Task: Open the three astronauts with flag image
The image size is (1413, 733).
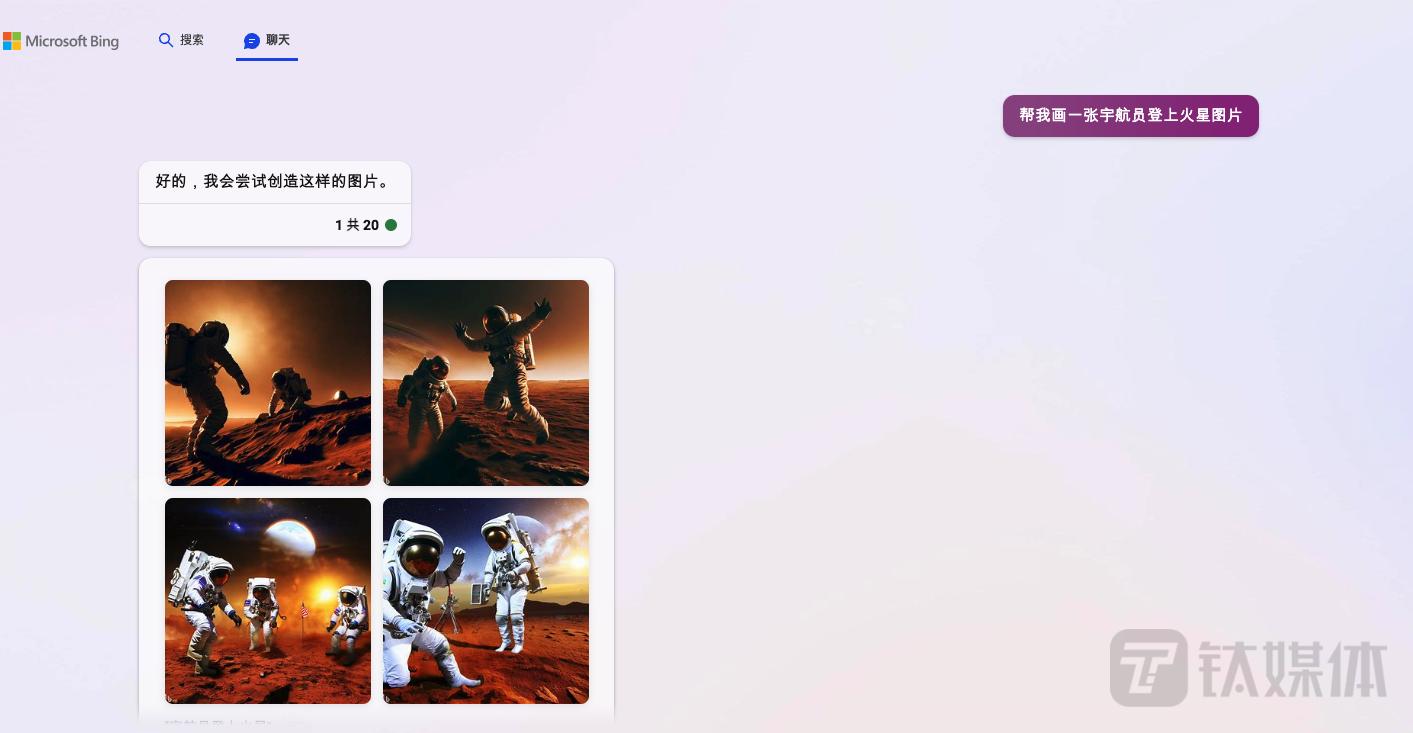Action: tap(268, 601)
